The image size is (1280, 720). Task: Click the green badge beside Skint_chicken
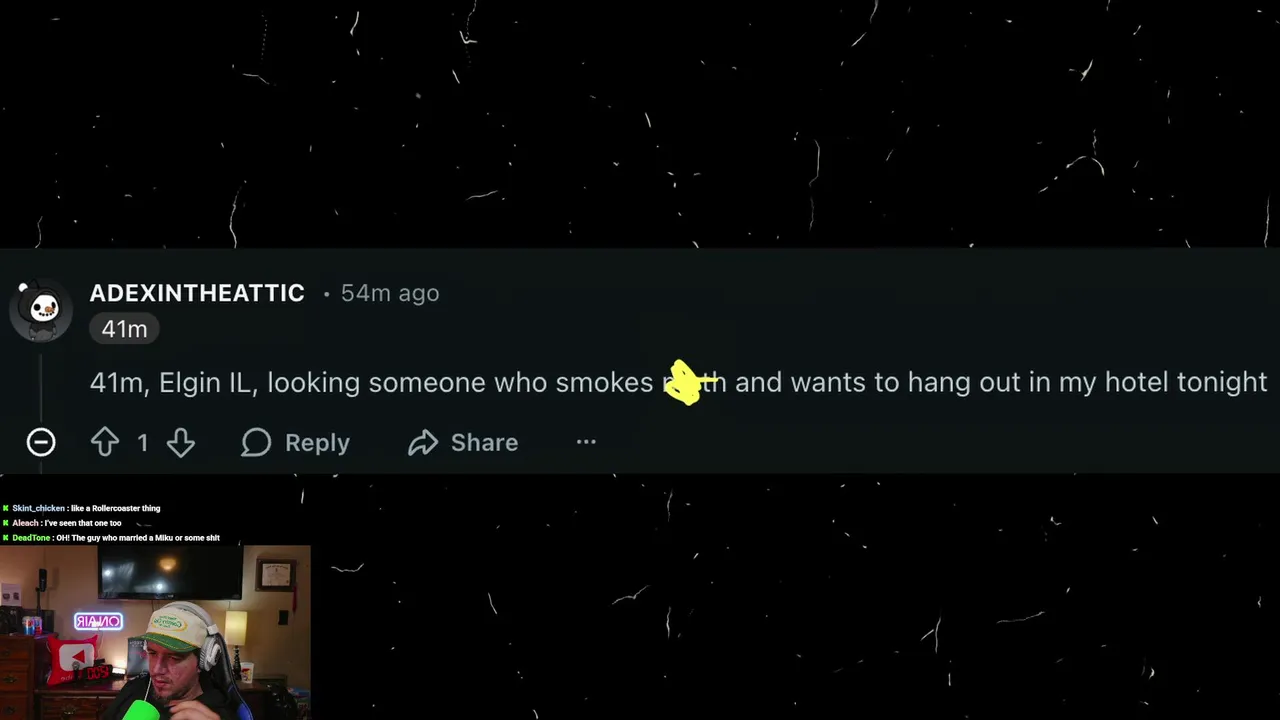click(5, 508)
